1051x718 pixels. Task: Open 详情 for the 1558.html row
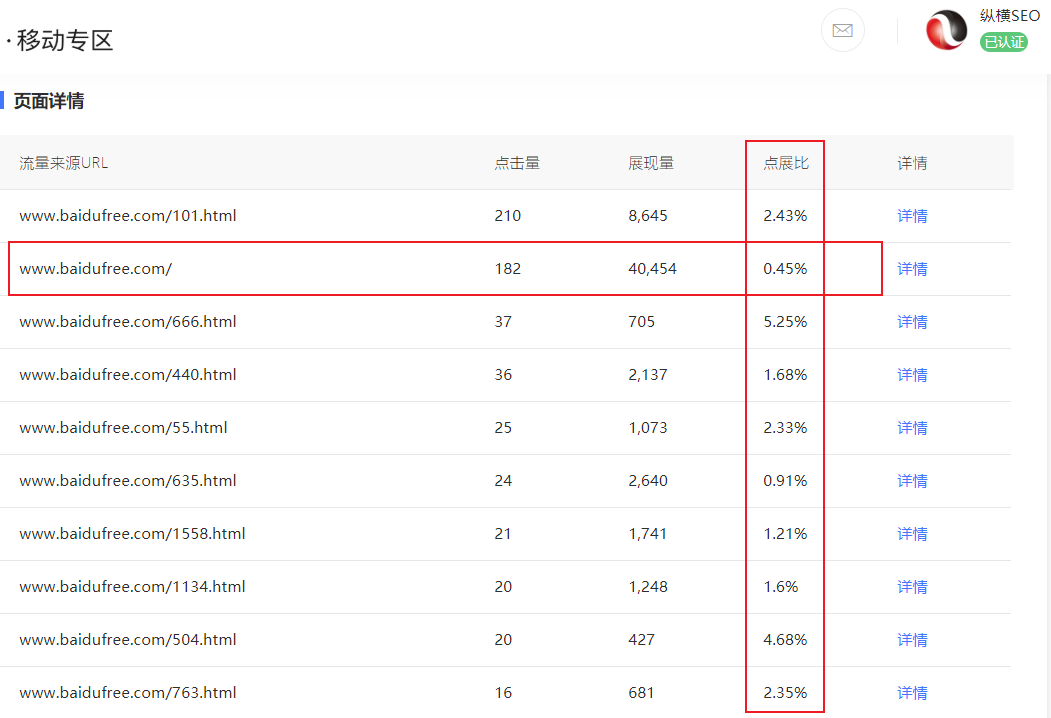tap(912, 534)
